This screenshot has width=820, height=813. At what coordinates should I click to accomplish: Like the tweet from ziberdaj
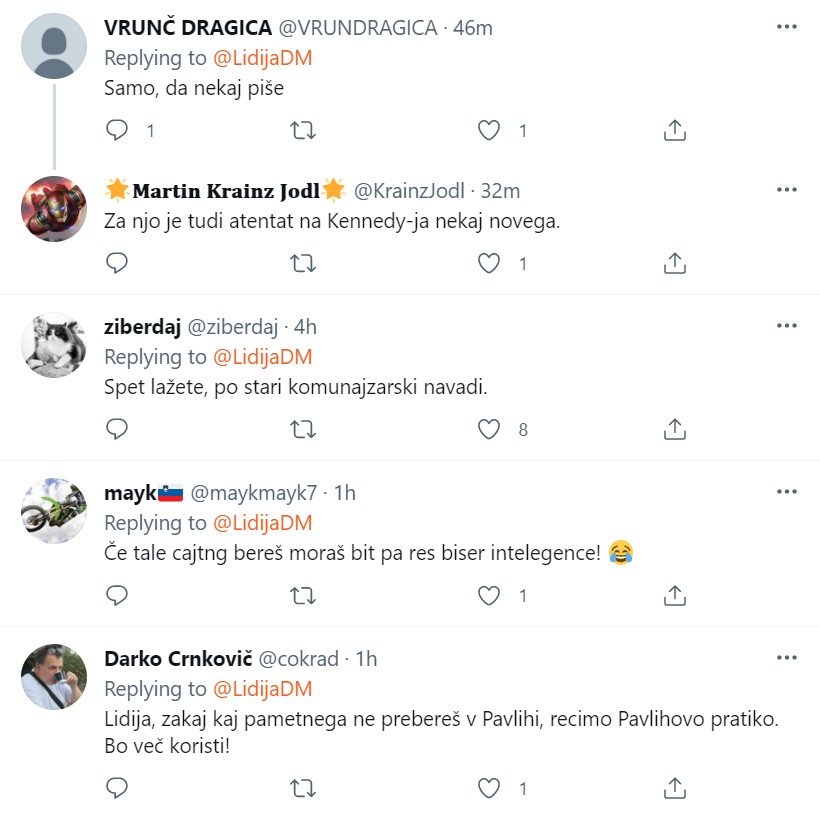[x=488, y=429]
